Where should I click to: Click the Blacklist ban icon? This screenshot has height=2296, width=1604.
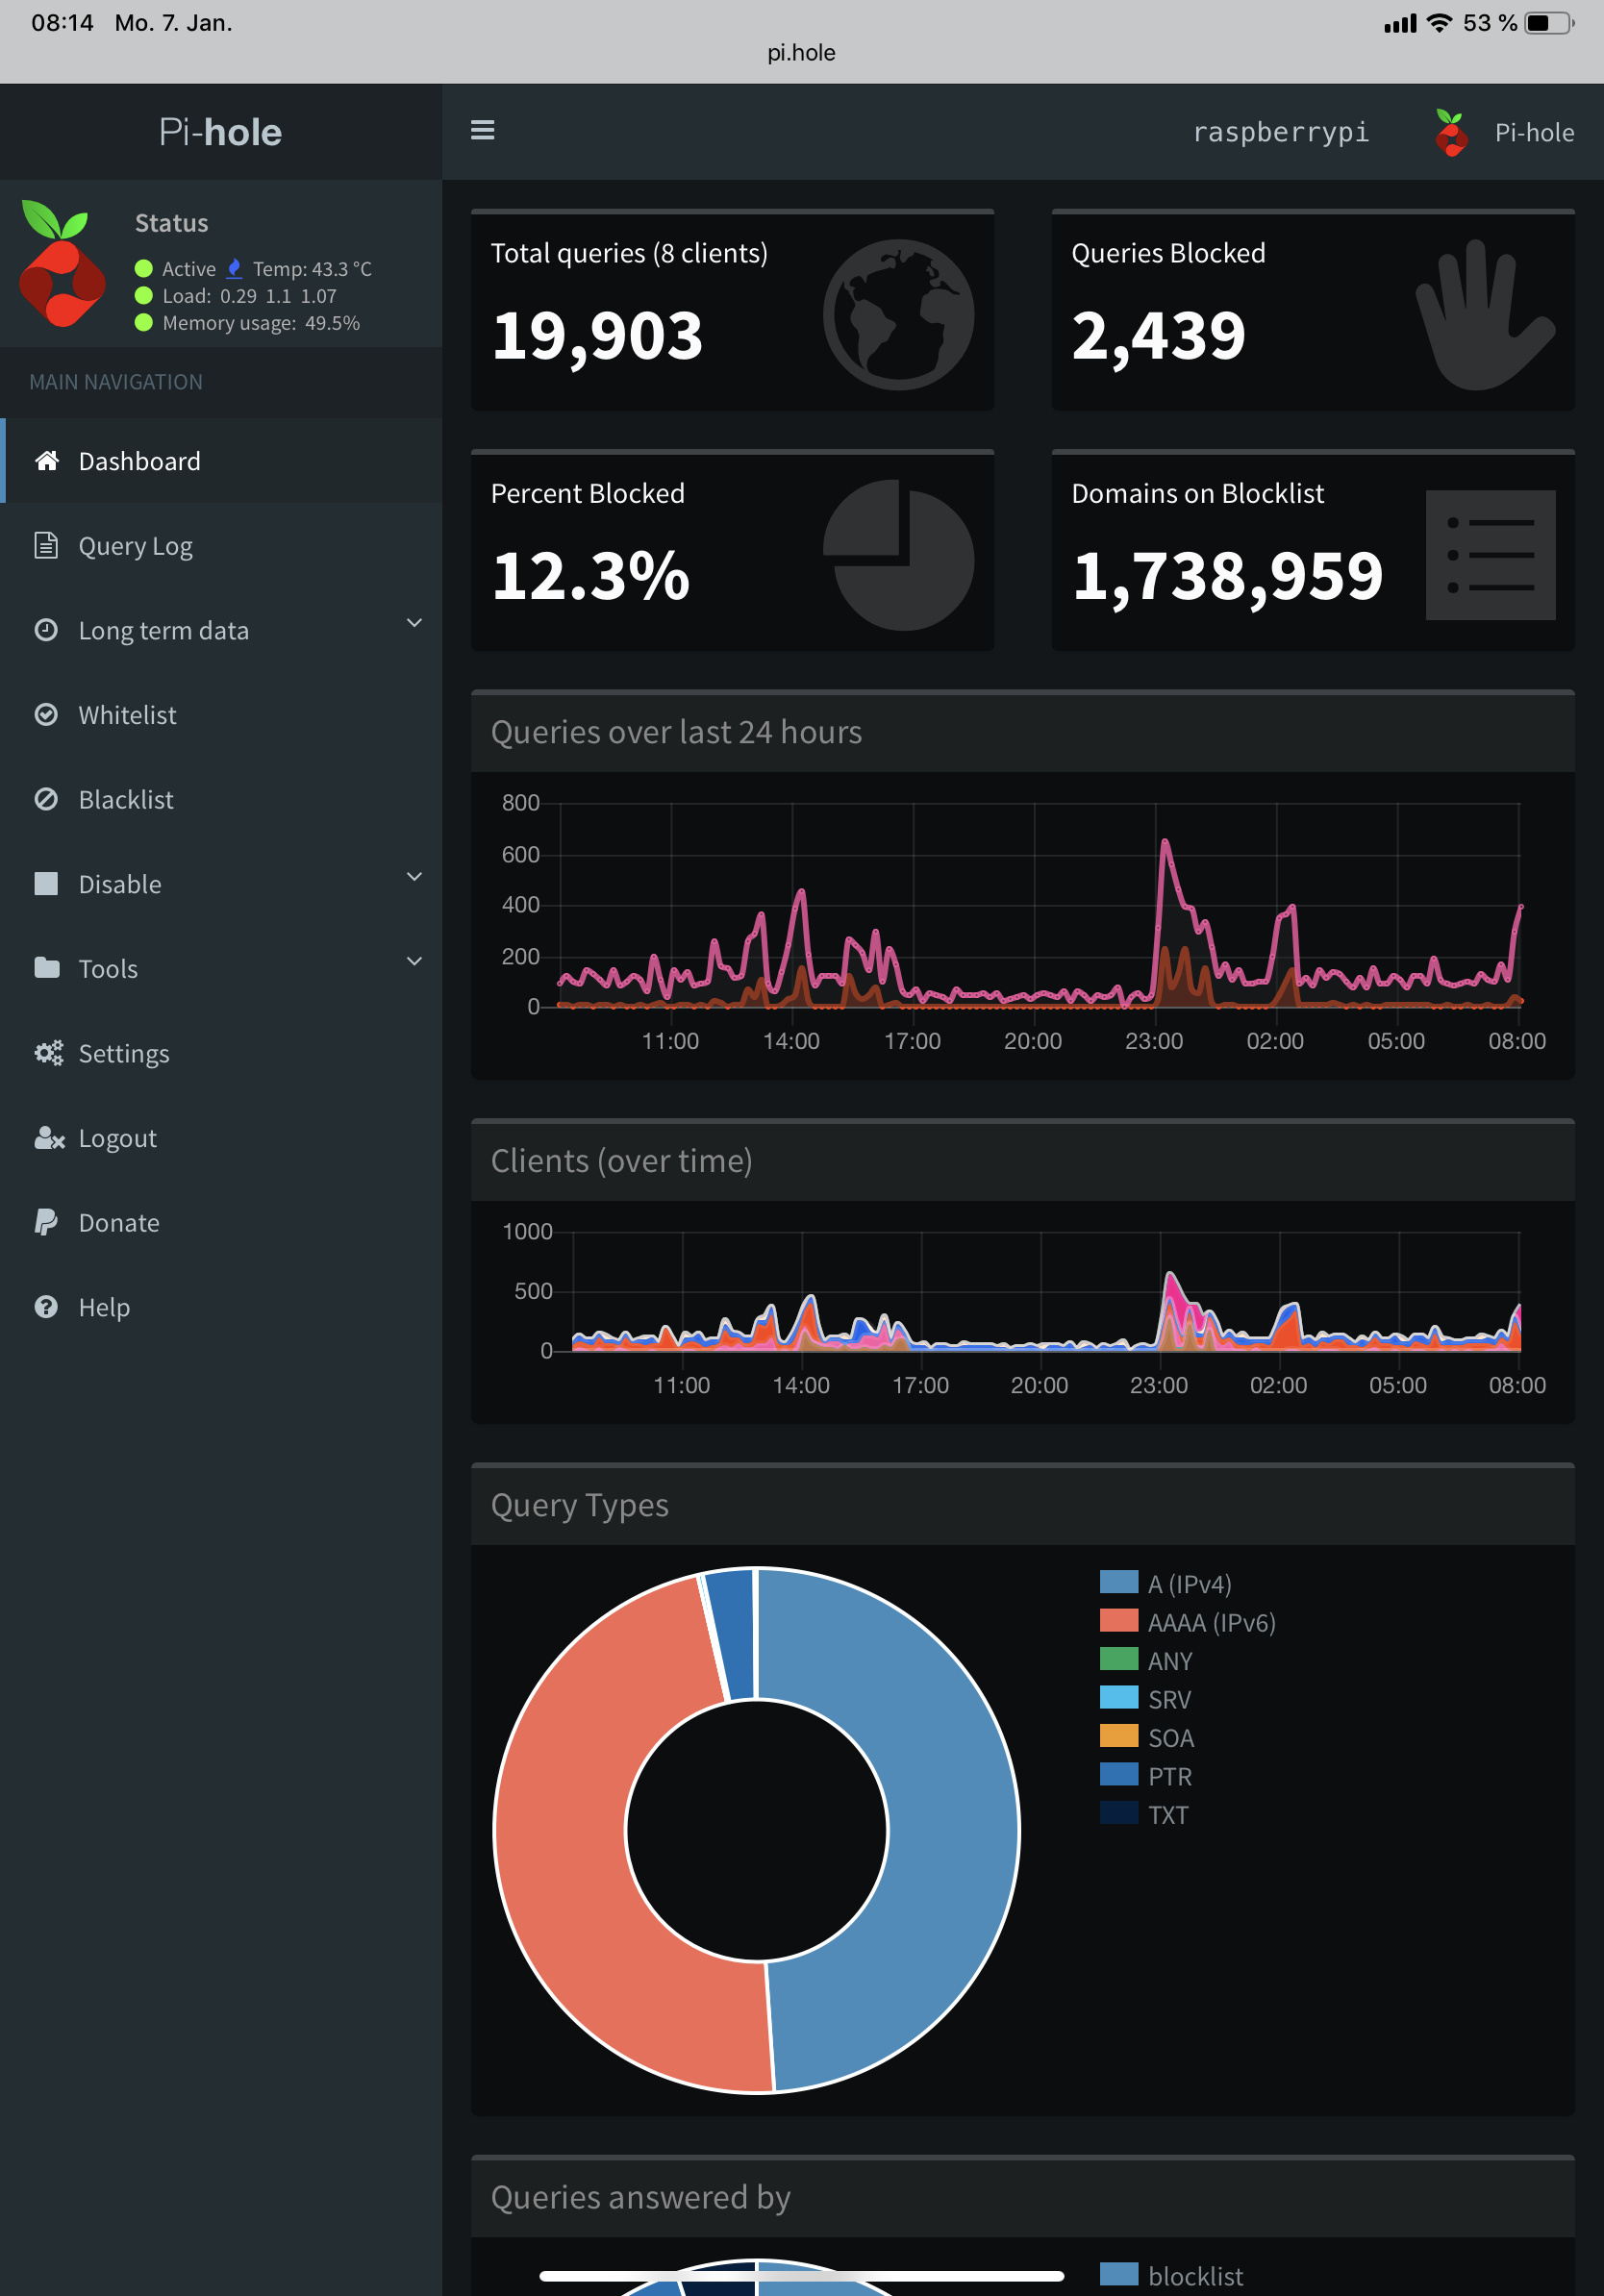tap(46, 798)
